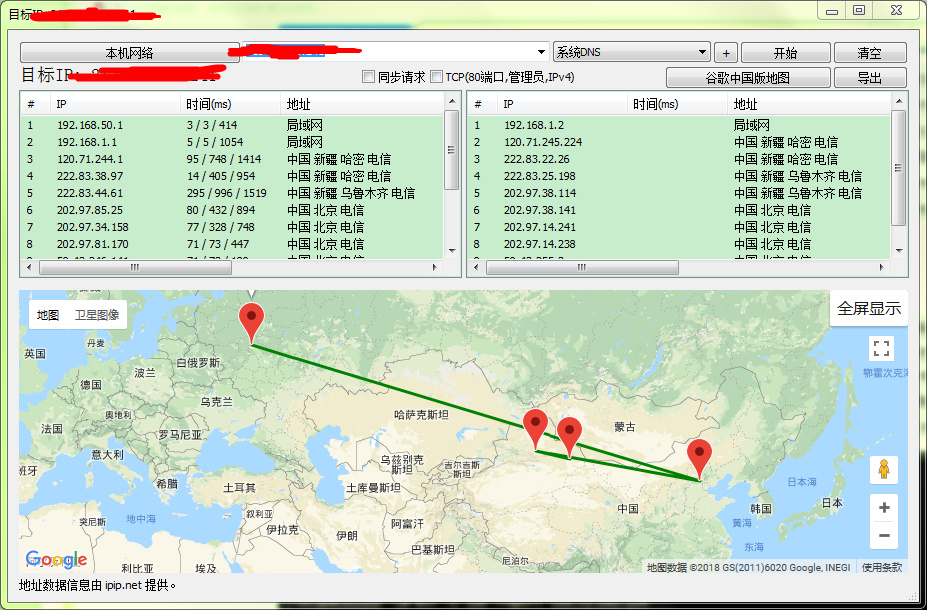This screenshot has height=610, width=927.
Task: Click right table's horizontal scrollbar thumb
Action: click(582, 268)
